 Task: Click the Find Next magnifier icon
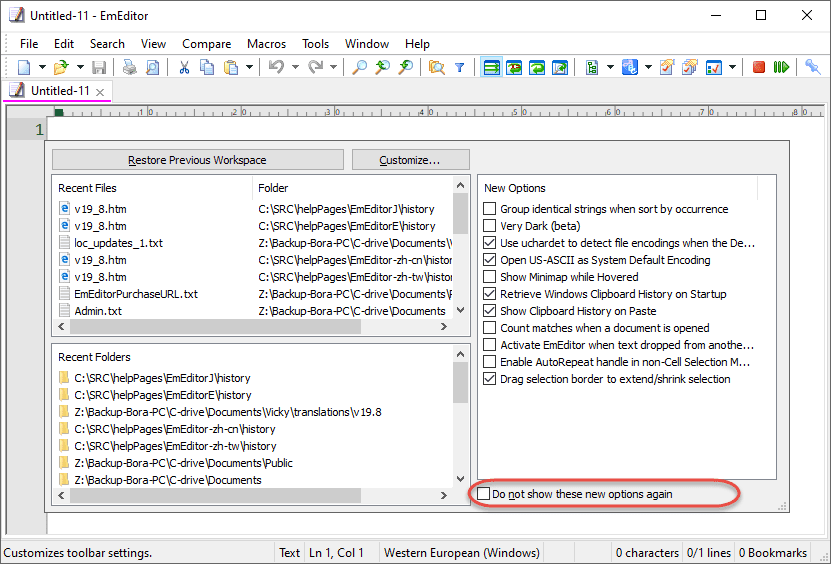(405, 67)
